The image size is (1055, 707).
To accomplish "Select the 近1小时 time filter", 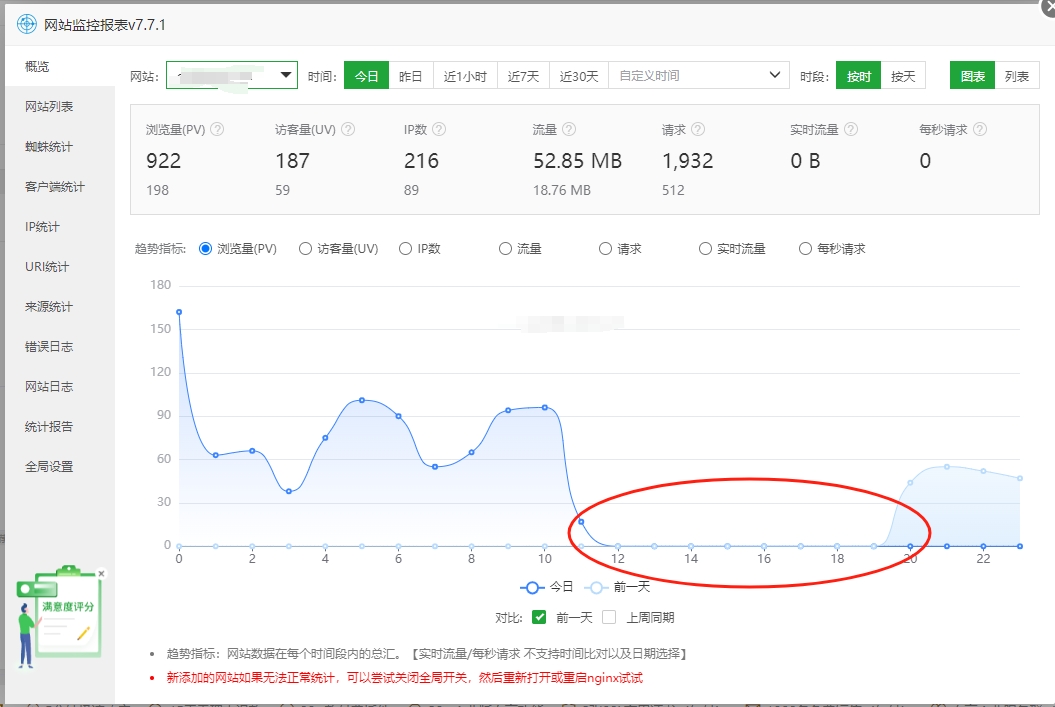I will (465, 75).
